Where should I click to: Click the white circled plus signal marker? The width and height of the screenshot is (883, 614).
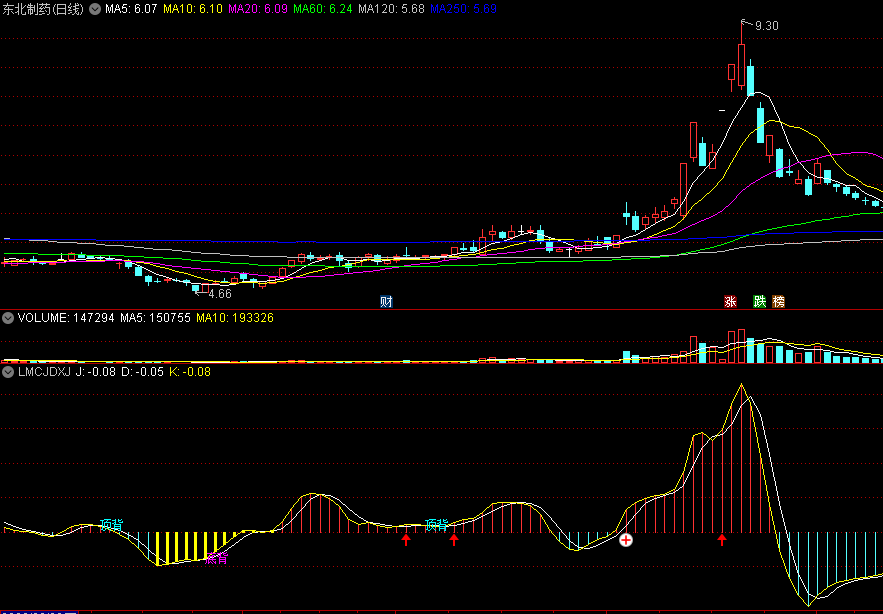pyautogui.click(x=626, y=540)
